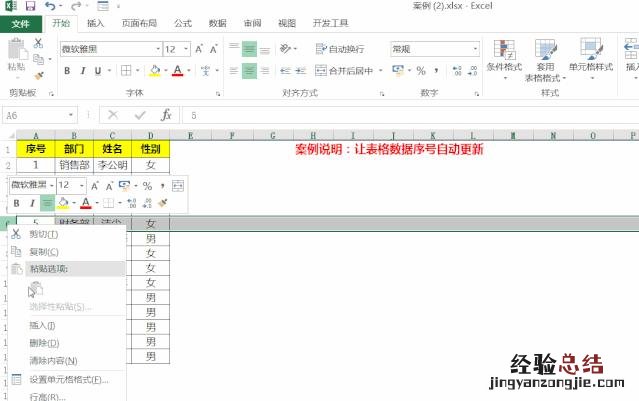Decrease decimal places in ribbon number group

pyautogui.click(x=472, y=71)
